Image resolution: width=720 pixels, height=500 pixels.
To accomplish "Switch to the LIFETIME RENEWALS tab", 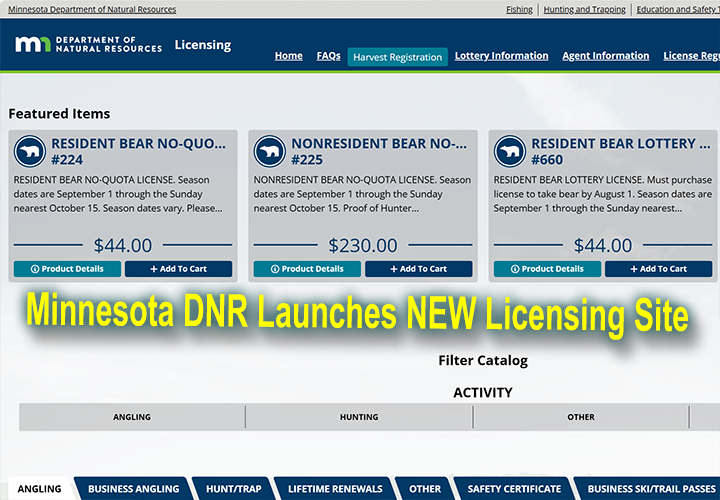I will pos(335,489).
